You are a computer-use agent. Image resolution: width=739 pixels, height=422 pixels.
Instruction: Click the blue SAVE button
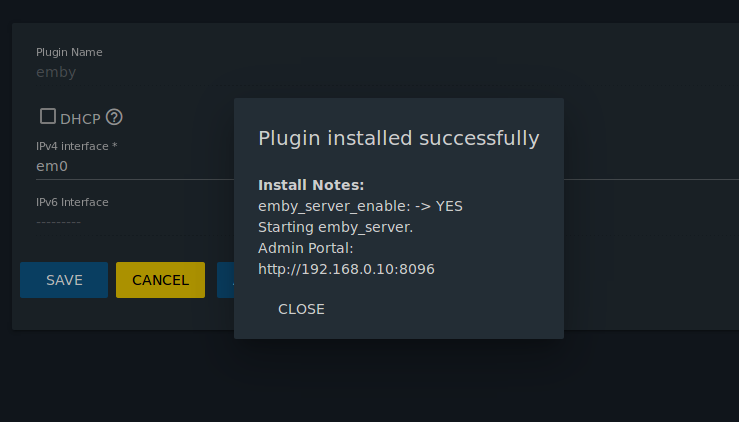point(64,280)
